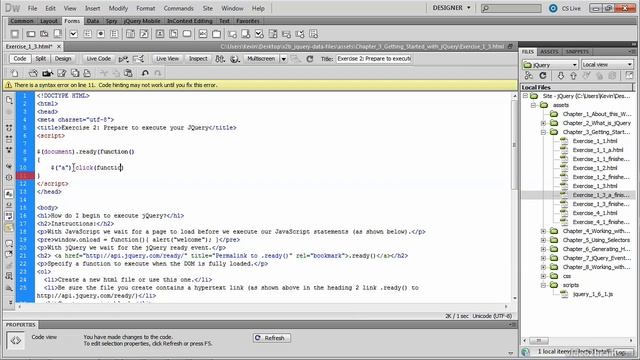
Task: Switch to Code view
Action: (x=20, y=59)
